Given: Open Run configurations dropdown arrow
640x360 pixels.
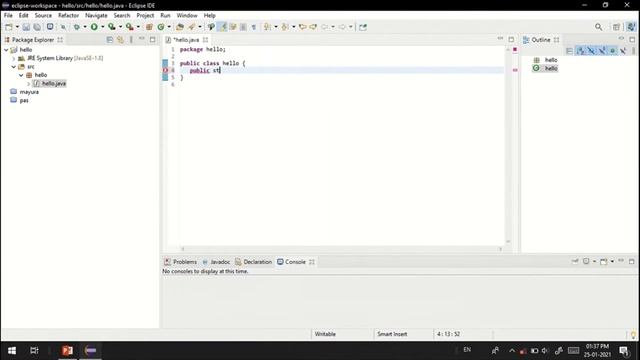Looking at the screenshot, I should click(102, 27).
